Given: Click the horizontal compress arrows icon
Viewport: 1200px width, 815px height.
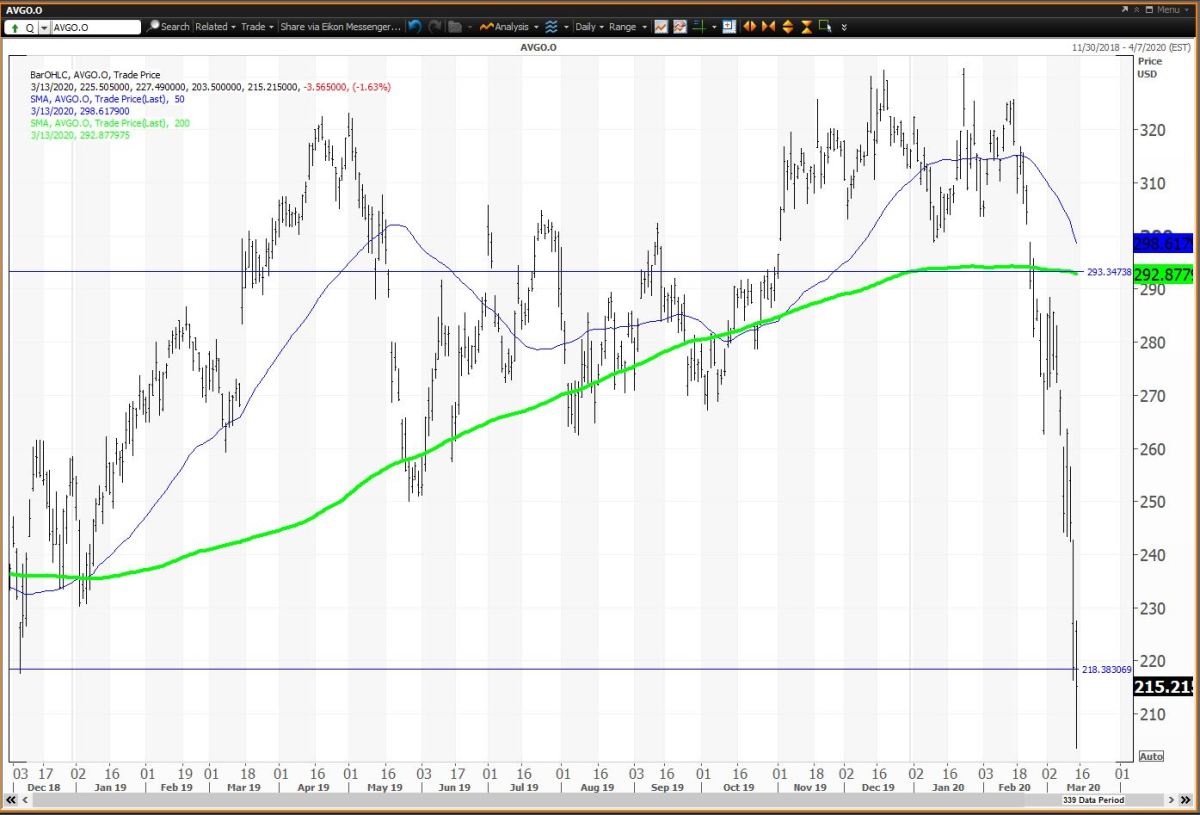Looking at the screenshot, I should click(768, 27).
